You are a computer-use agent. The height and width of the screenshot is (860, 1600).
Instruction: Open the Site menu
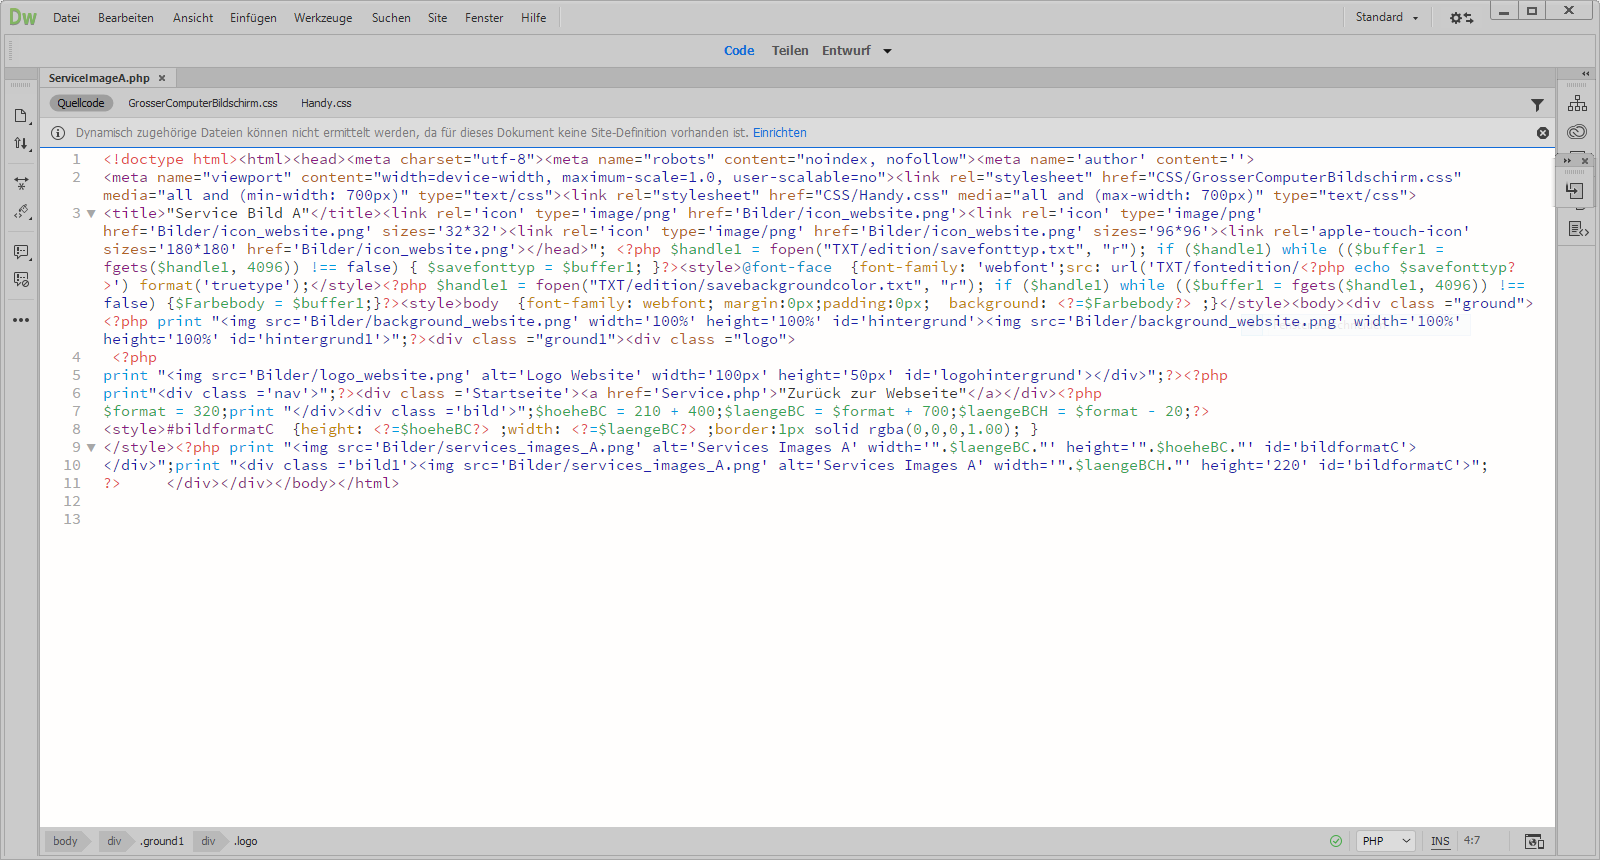[x=438, y=18]
